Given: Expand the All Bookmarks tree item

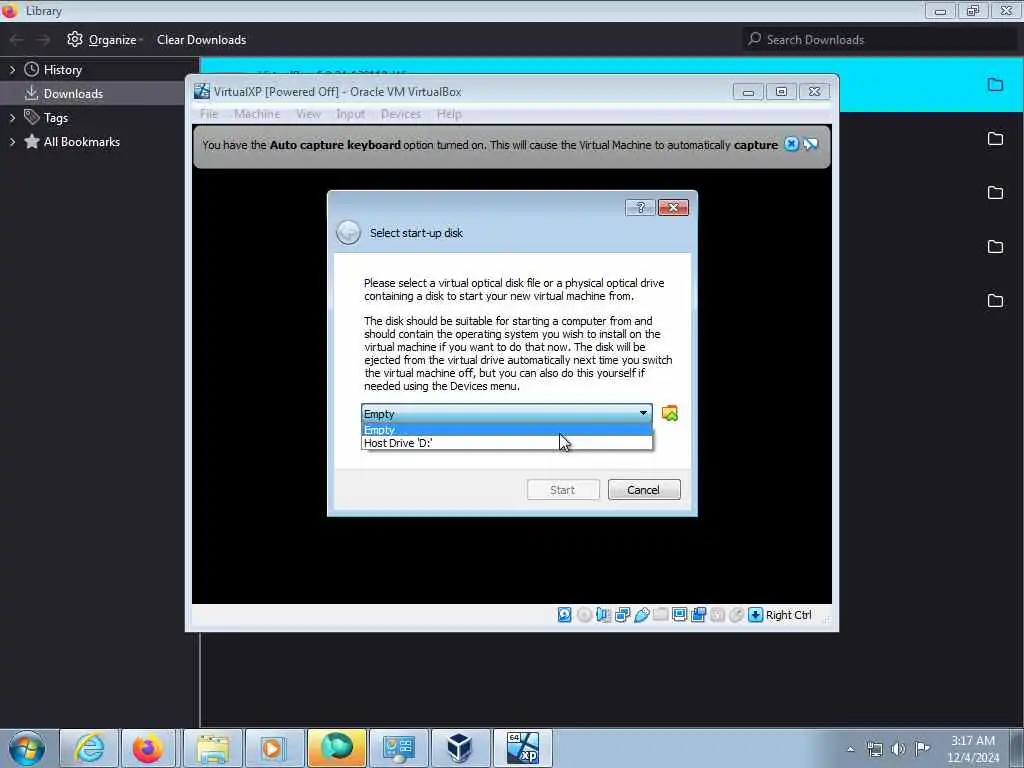Looking at the screenshot, I should point(12,142).
